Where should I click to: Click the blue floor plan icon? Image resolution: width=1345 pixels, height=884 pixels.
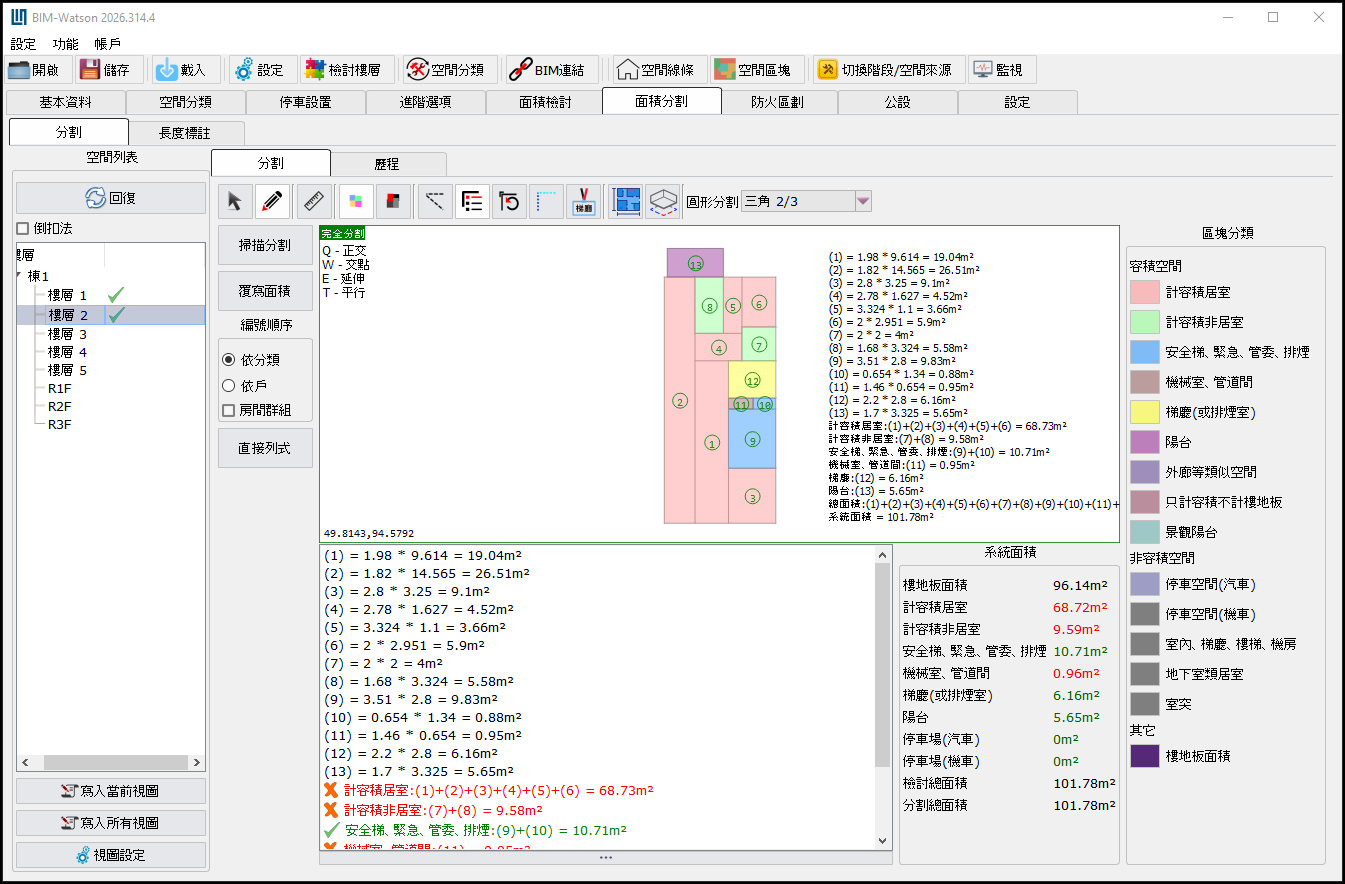[626, 202]
